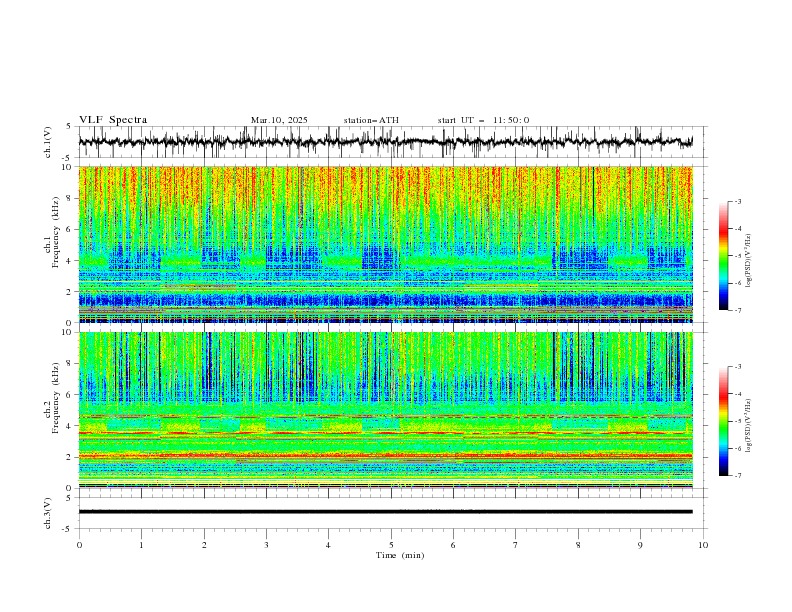Viewport: 792px width, 612px height.
Task: Click the ch.2 frequency tick label "6"
Action: [x=71, y=395]
